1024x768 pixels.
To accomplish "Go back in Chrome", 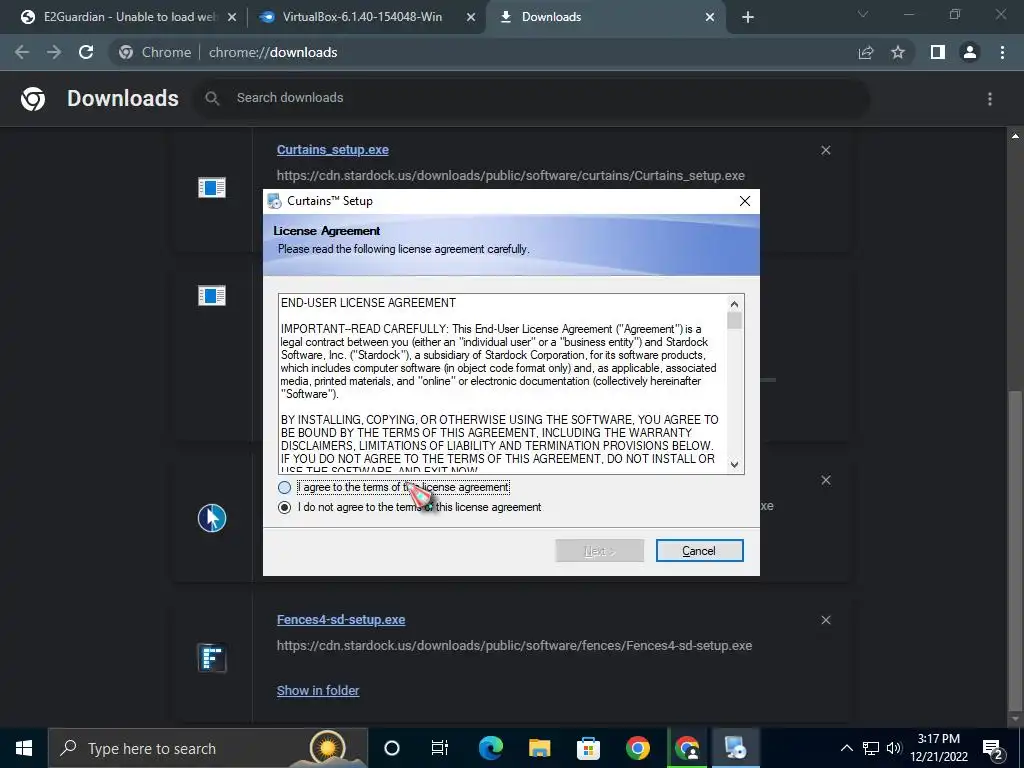I will coord(22,52).
